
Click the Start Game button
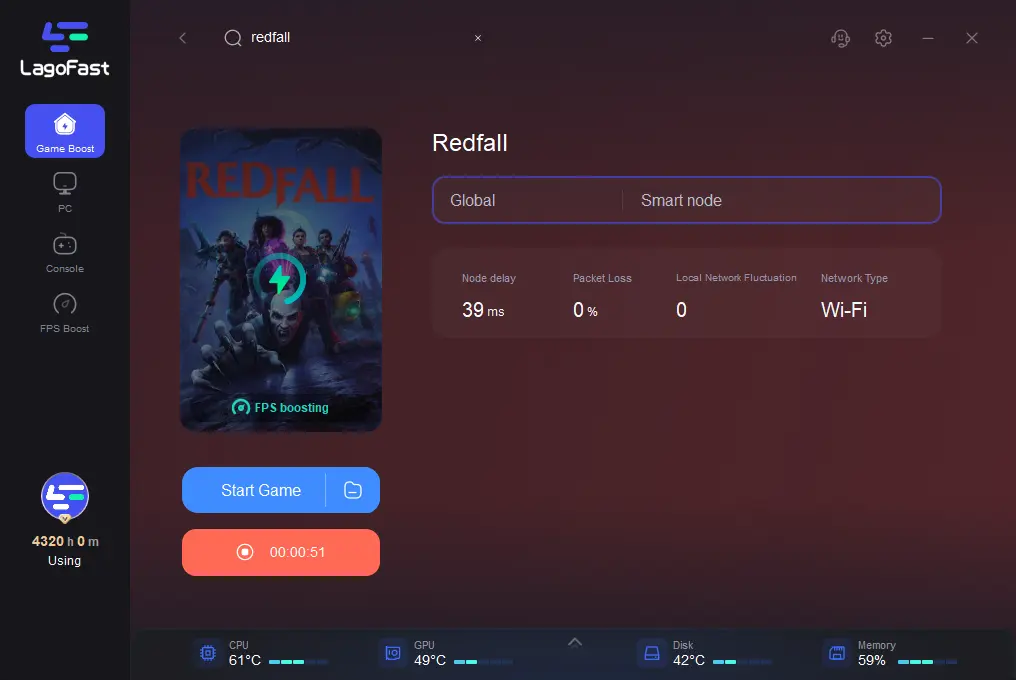260,490
